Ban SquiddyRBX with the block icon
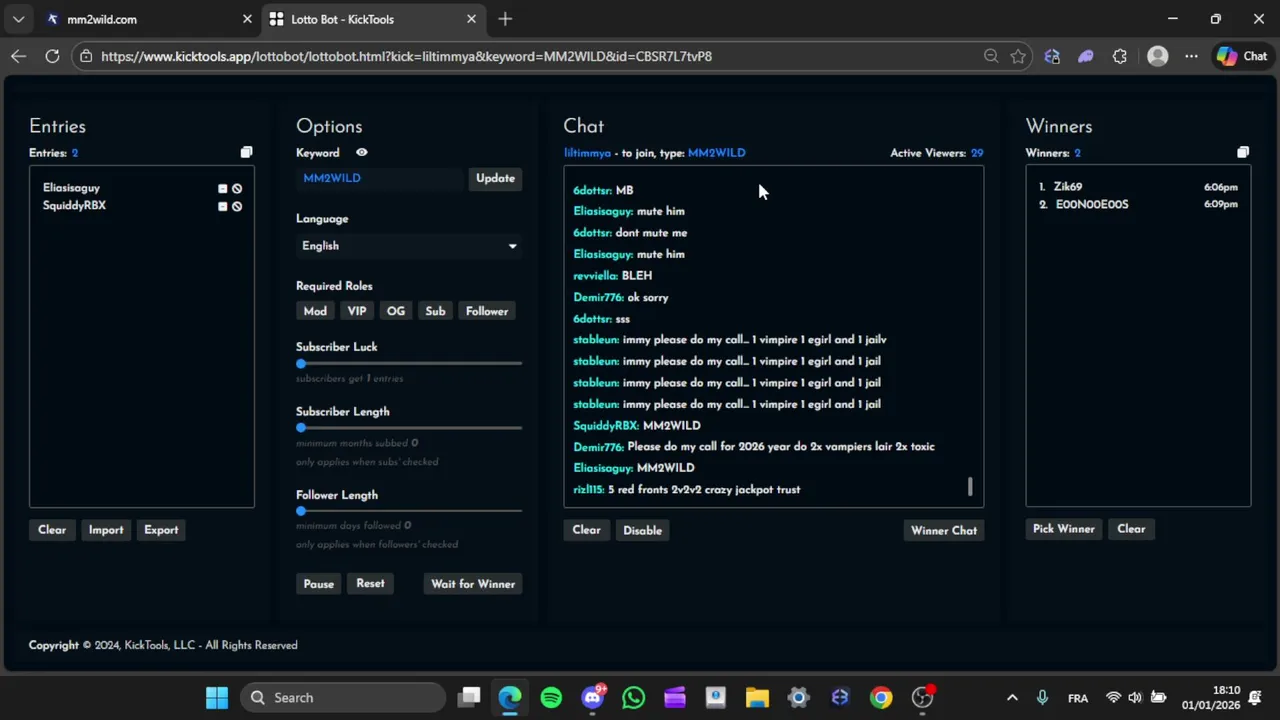Viewport: 1280px width, 720px height. click(237, 206)
